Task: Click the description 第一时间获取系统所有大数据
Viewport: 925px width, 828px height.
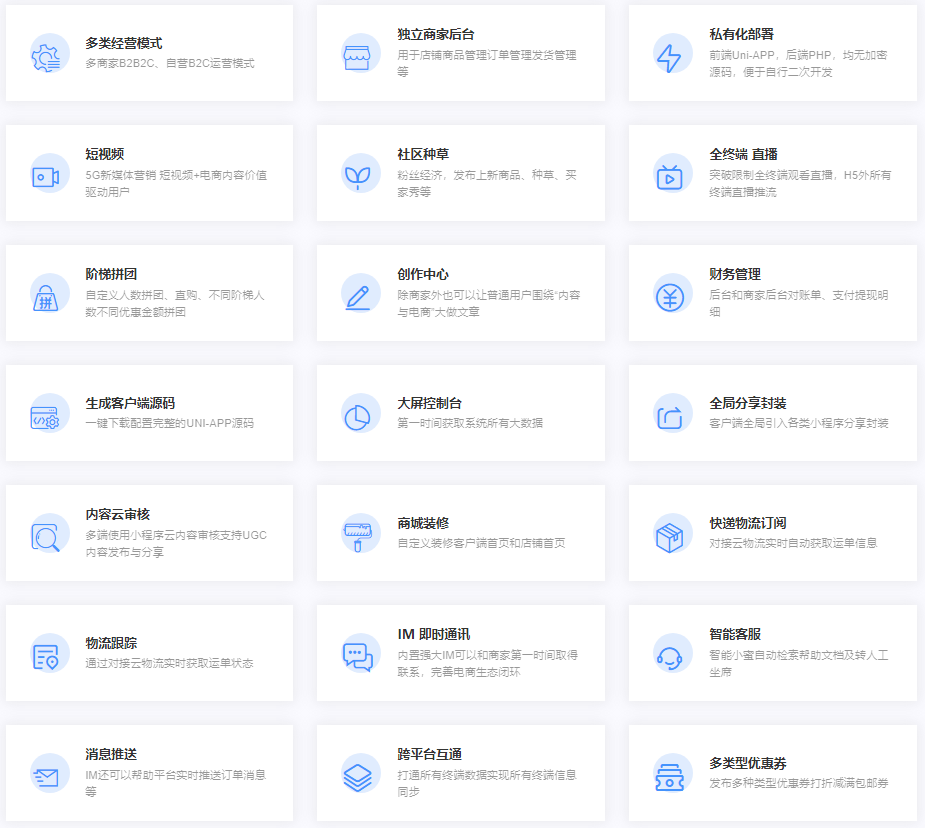Action: (x=470, y=423)
